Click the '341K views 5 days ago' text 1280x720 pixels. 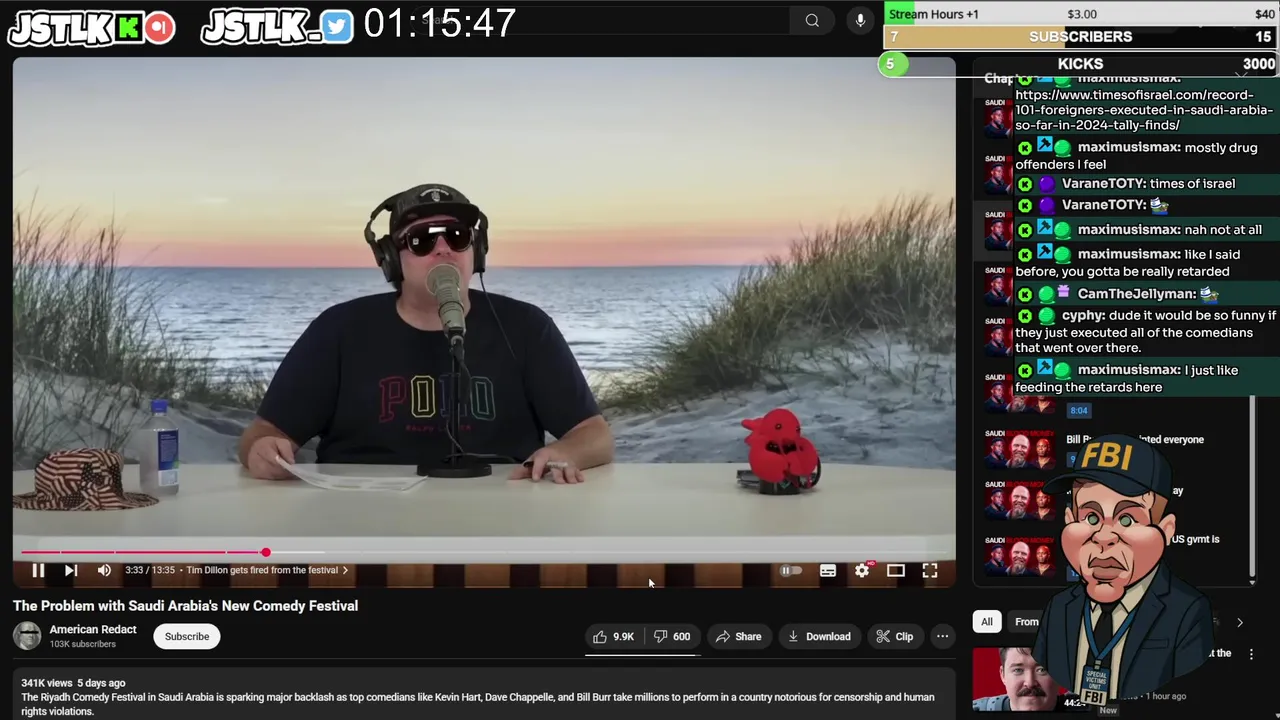[73, 683]
